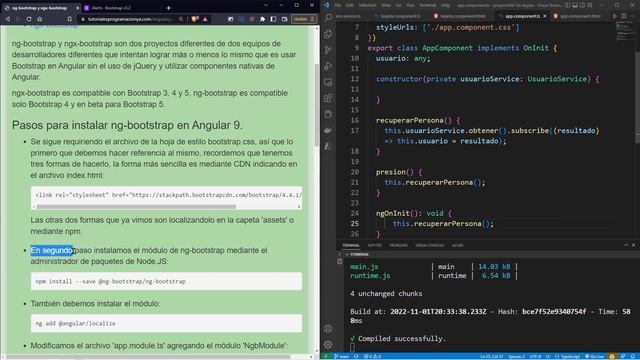The width and height of the screenshot is (640, 360).
Task: Open the browser extensions puzzle icon
Action: pos(262,19)
